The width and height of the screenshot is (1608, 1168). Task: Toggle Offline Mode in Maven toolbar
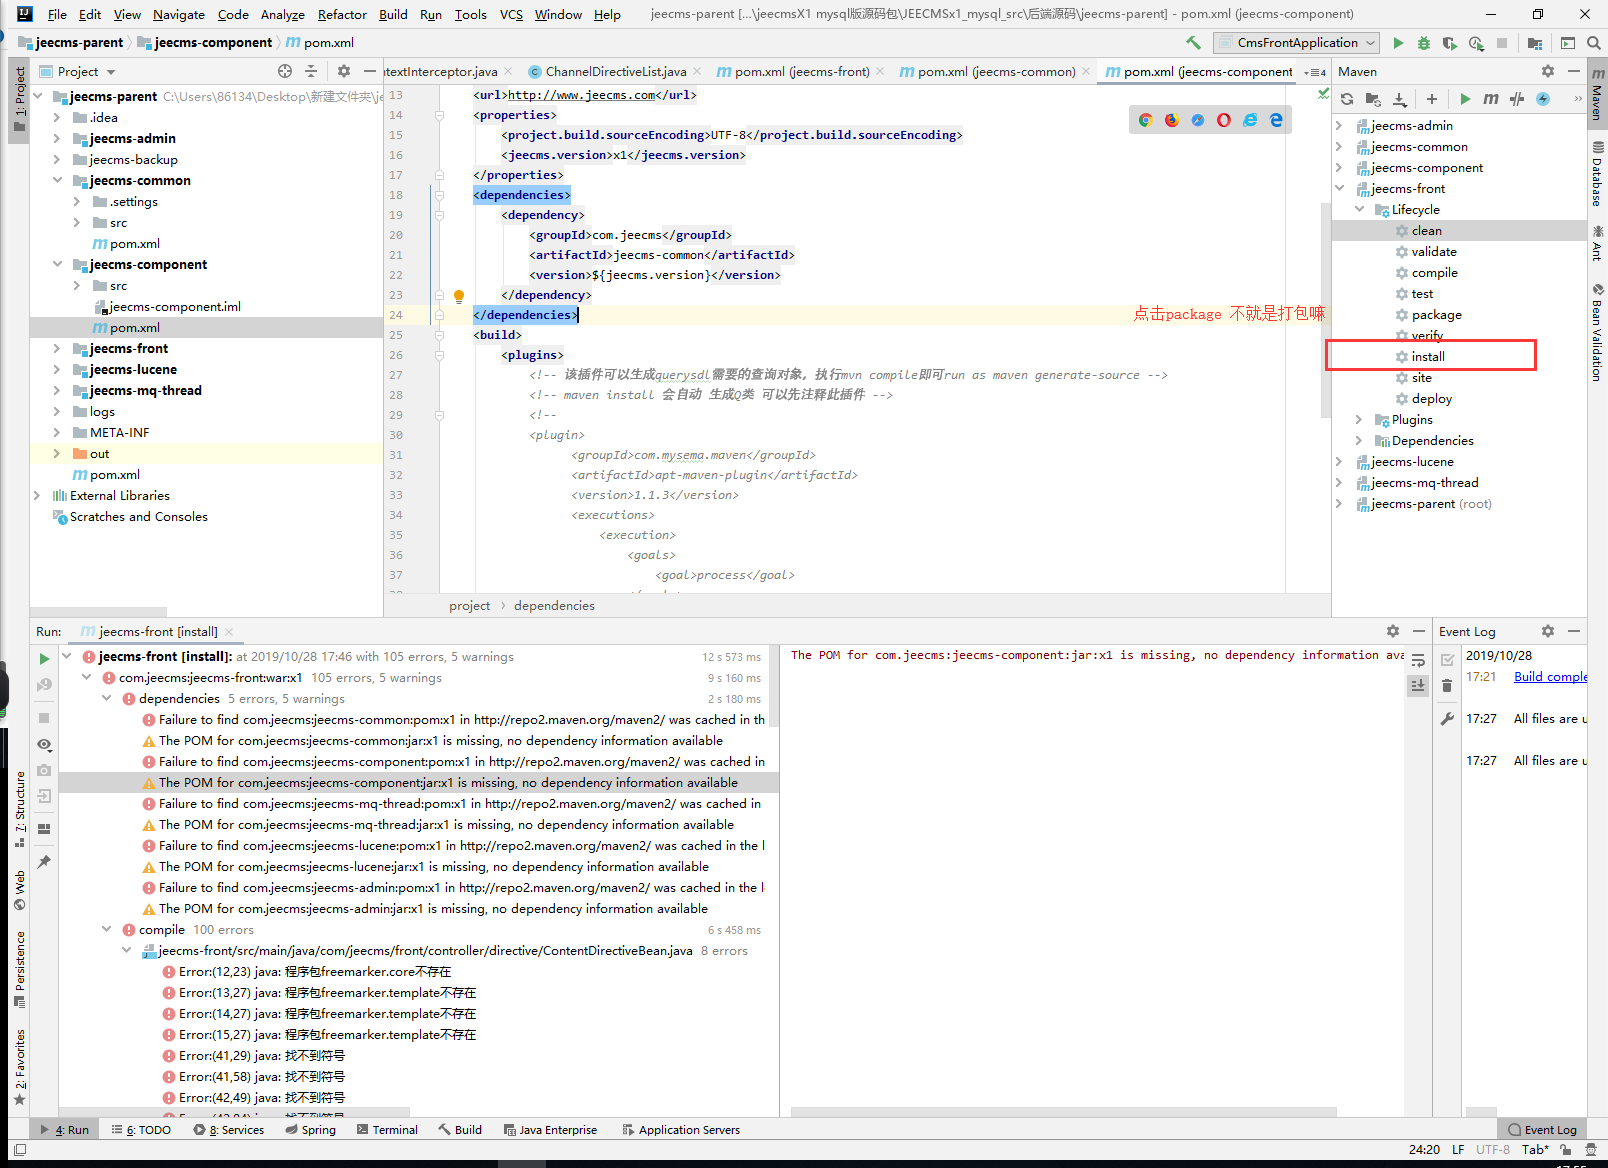coord(1517,99)
